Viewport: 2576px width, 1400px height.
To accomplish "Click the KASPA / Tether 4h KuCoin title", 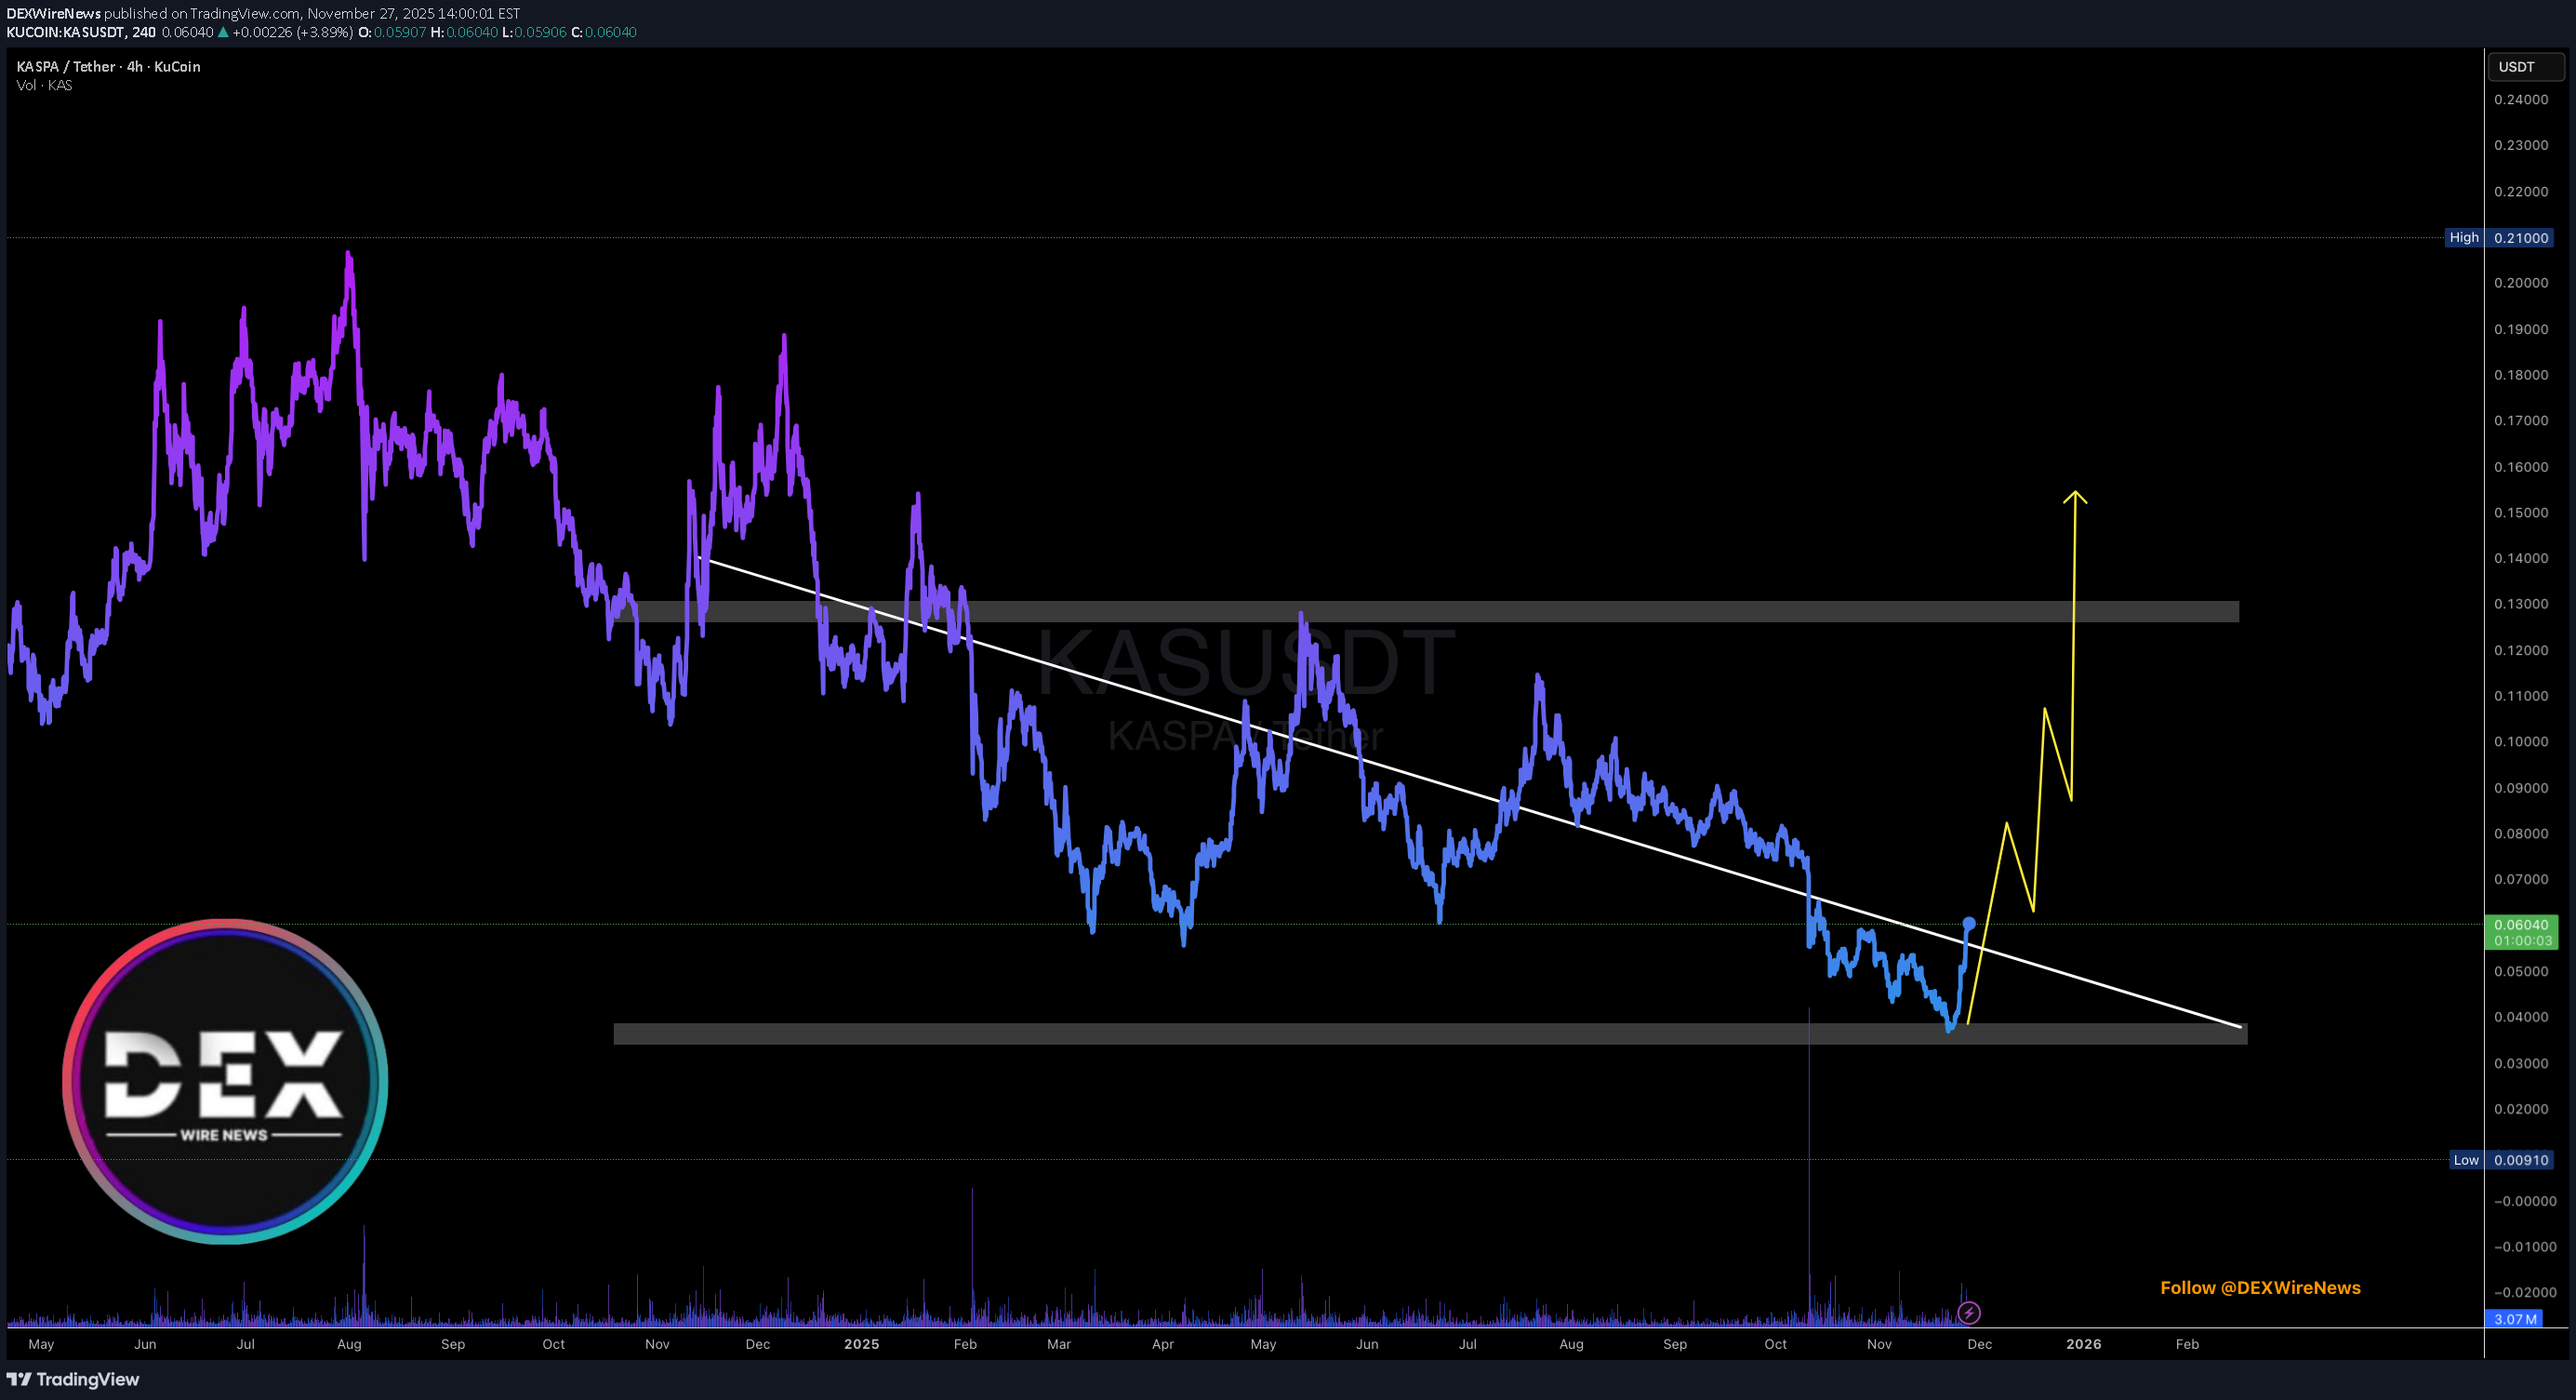I will (x=108, y=66).
